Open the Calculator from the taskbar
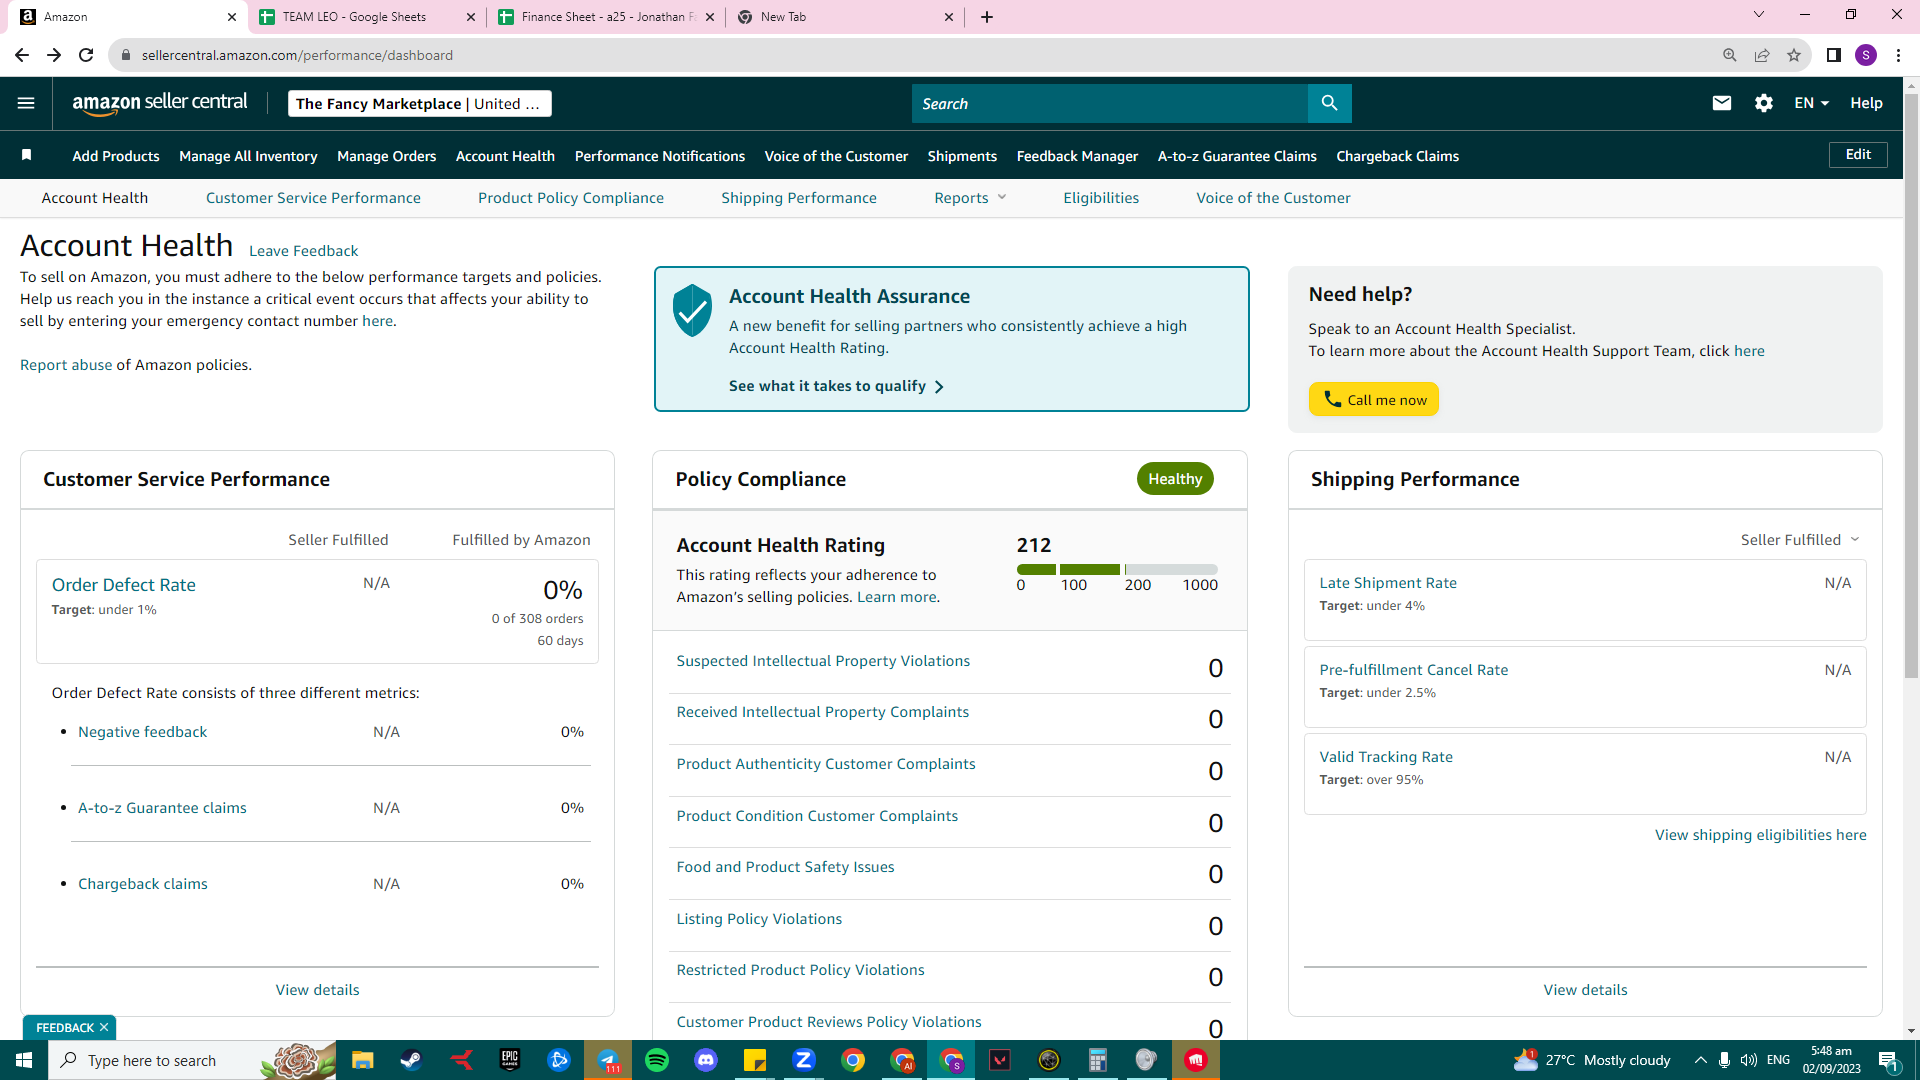This screenshot has height=1080, width=1920. [x=1098, y=1060]
